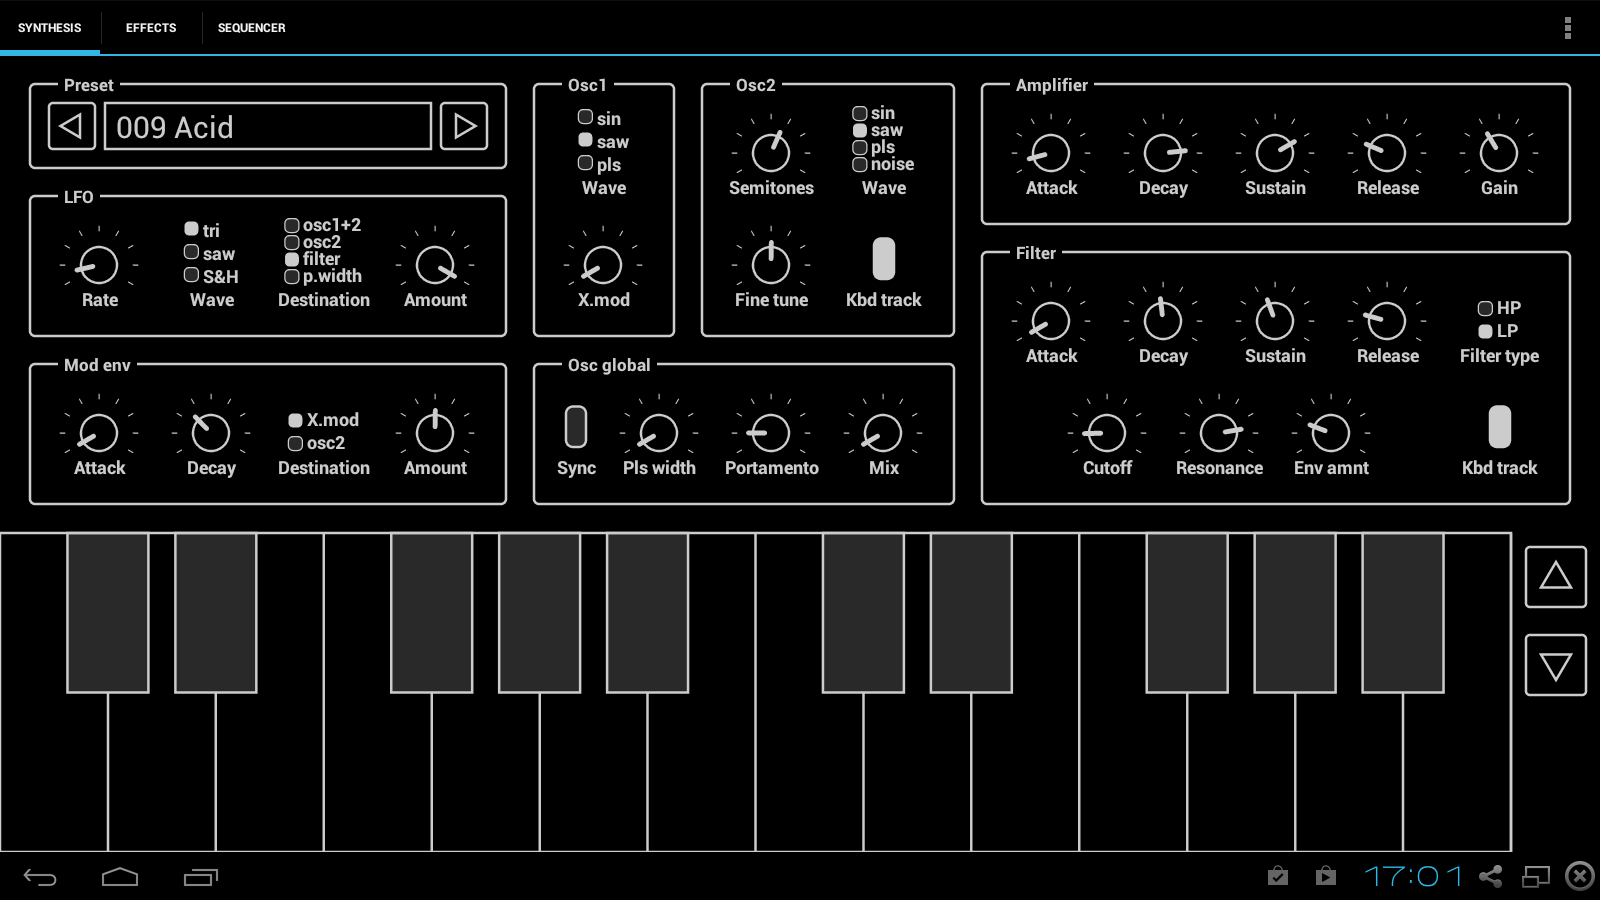The width and height of the screenshot is (1600, 900).
Task: Click the Filter Sustain knob
Action: 1276,321
